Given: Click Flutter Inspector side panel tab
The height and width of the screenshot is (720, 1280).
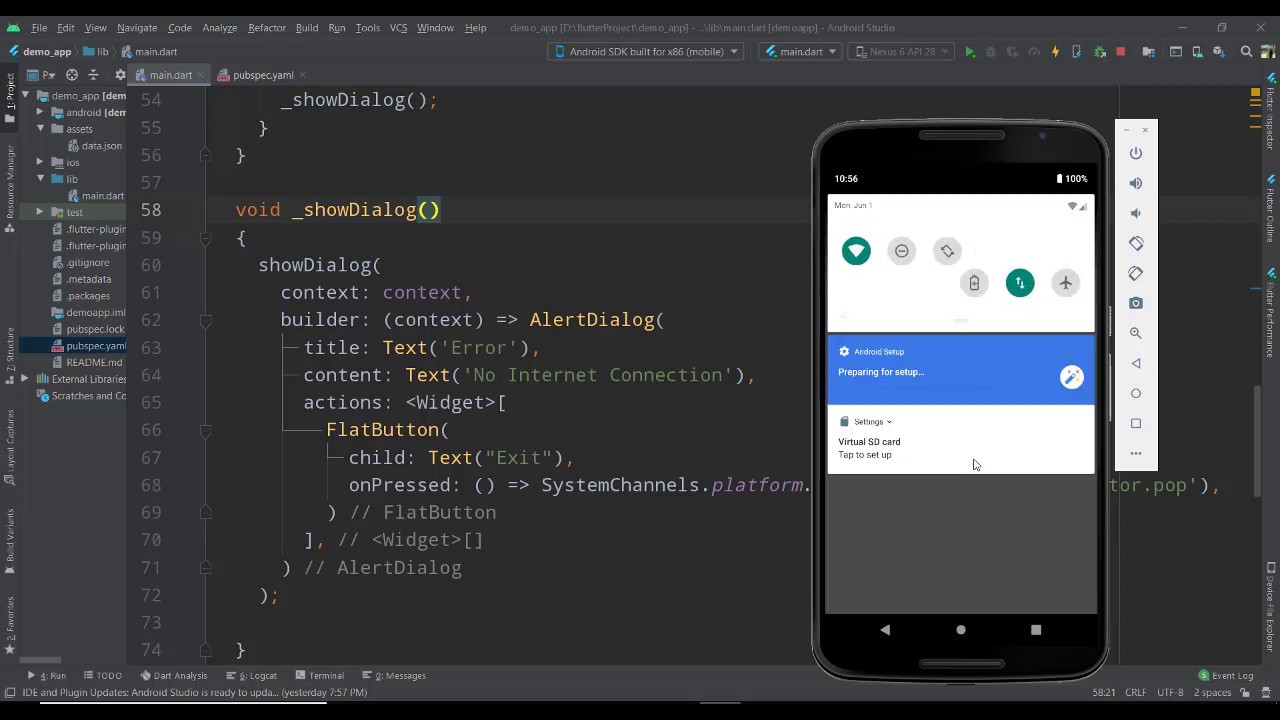Looking at the screenshot, I should pos(1271,110).
